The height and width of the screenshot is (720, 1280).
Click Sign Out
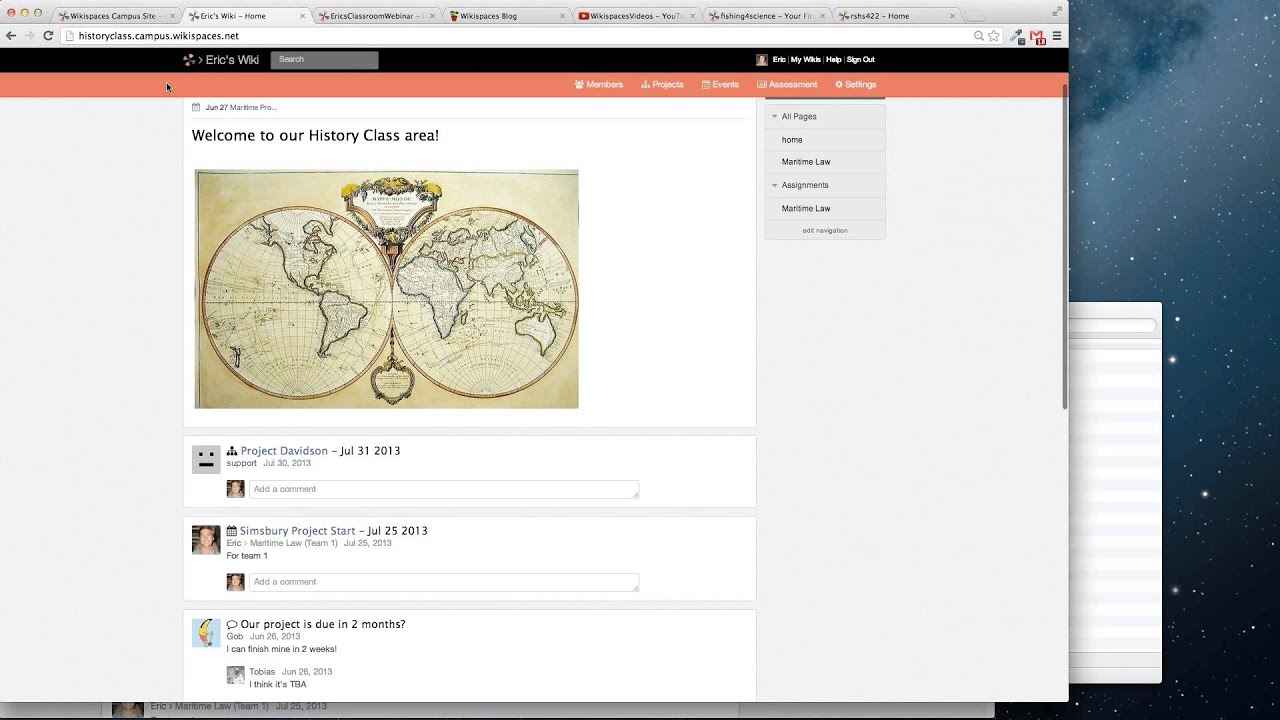click(x=860, y=60)
